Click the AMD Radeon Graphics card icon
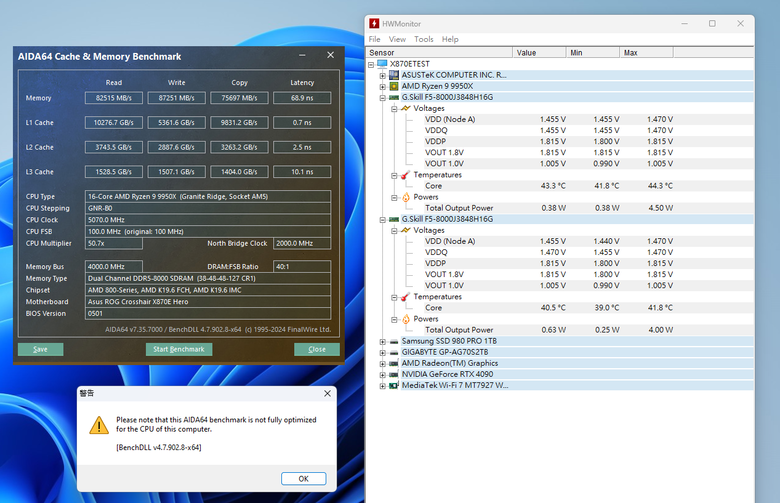 point(394,363)
